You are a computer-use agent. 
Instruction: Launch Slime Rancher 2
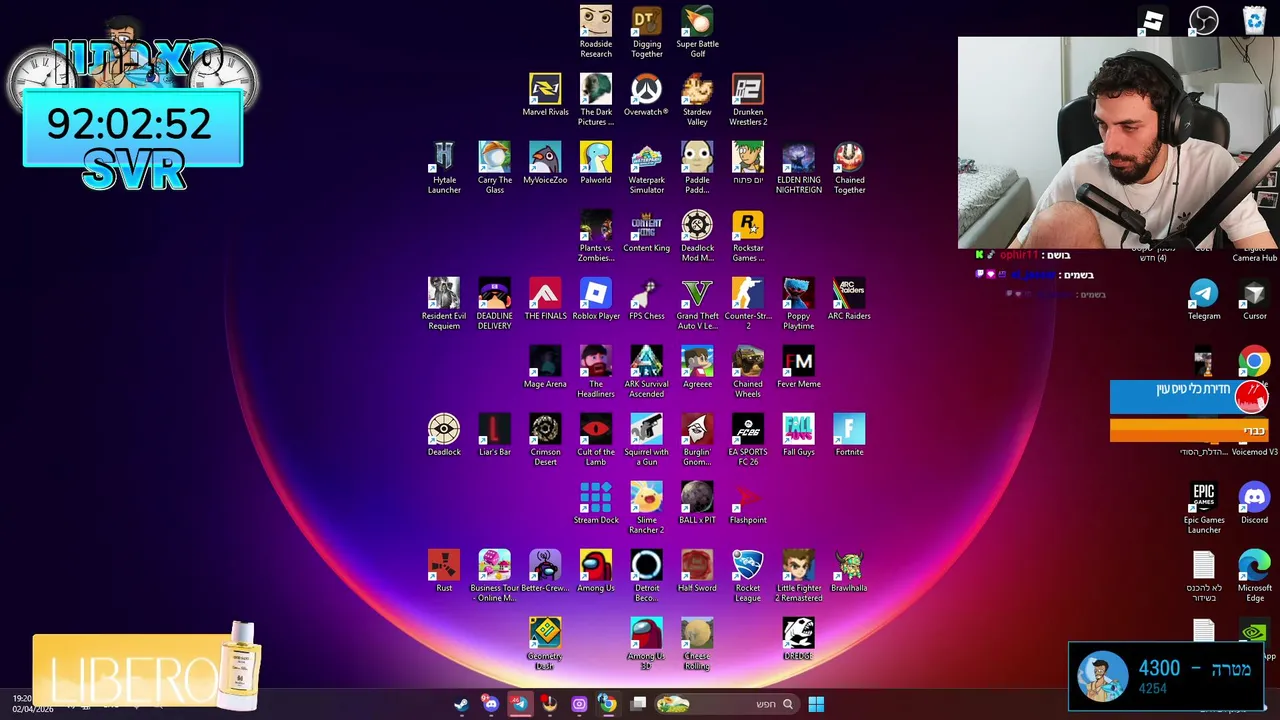pos(647,508)
